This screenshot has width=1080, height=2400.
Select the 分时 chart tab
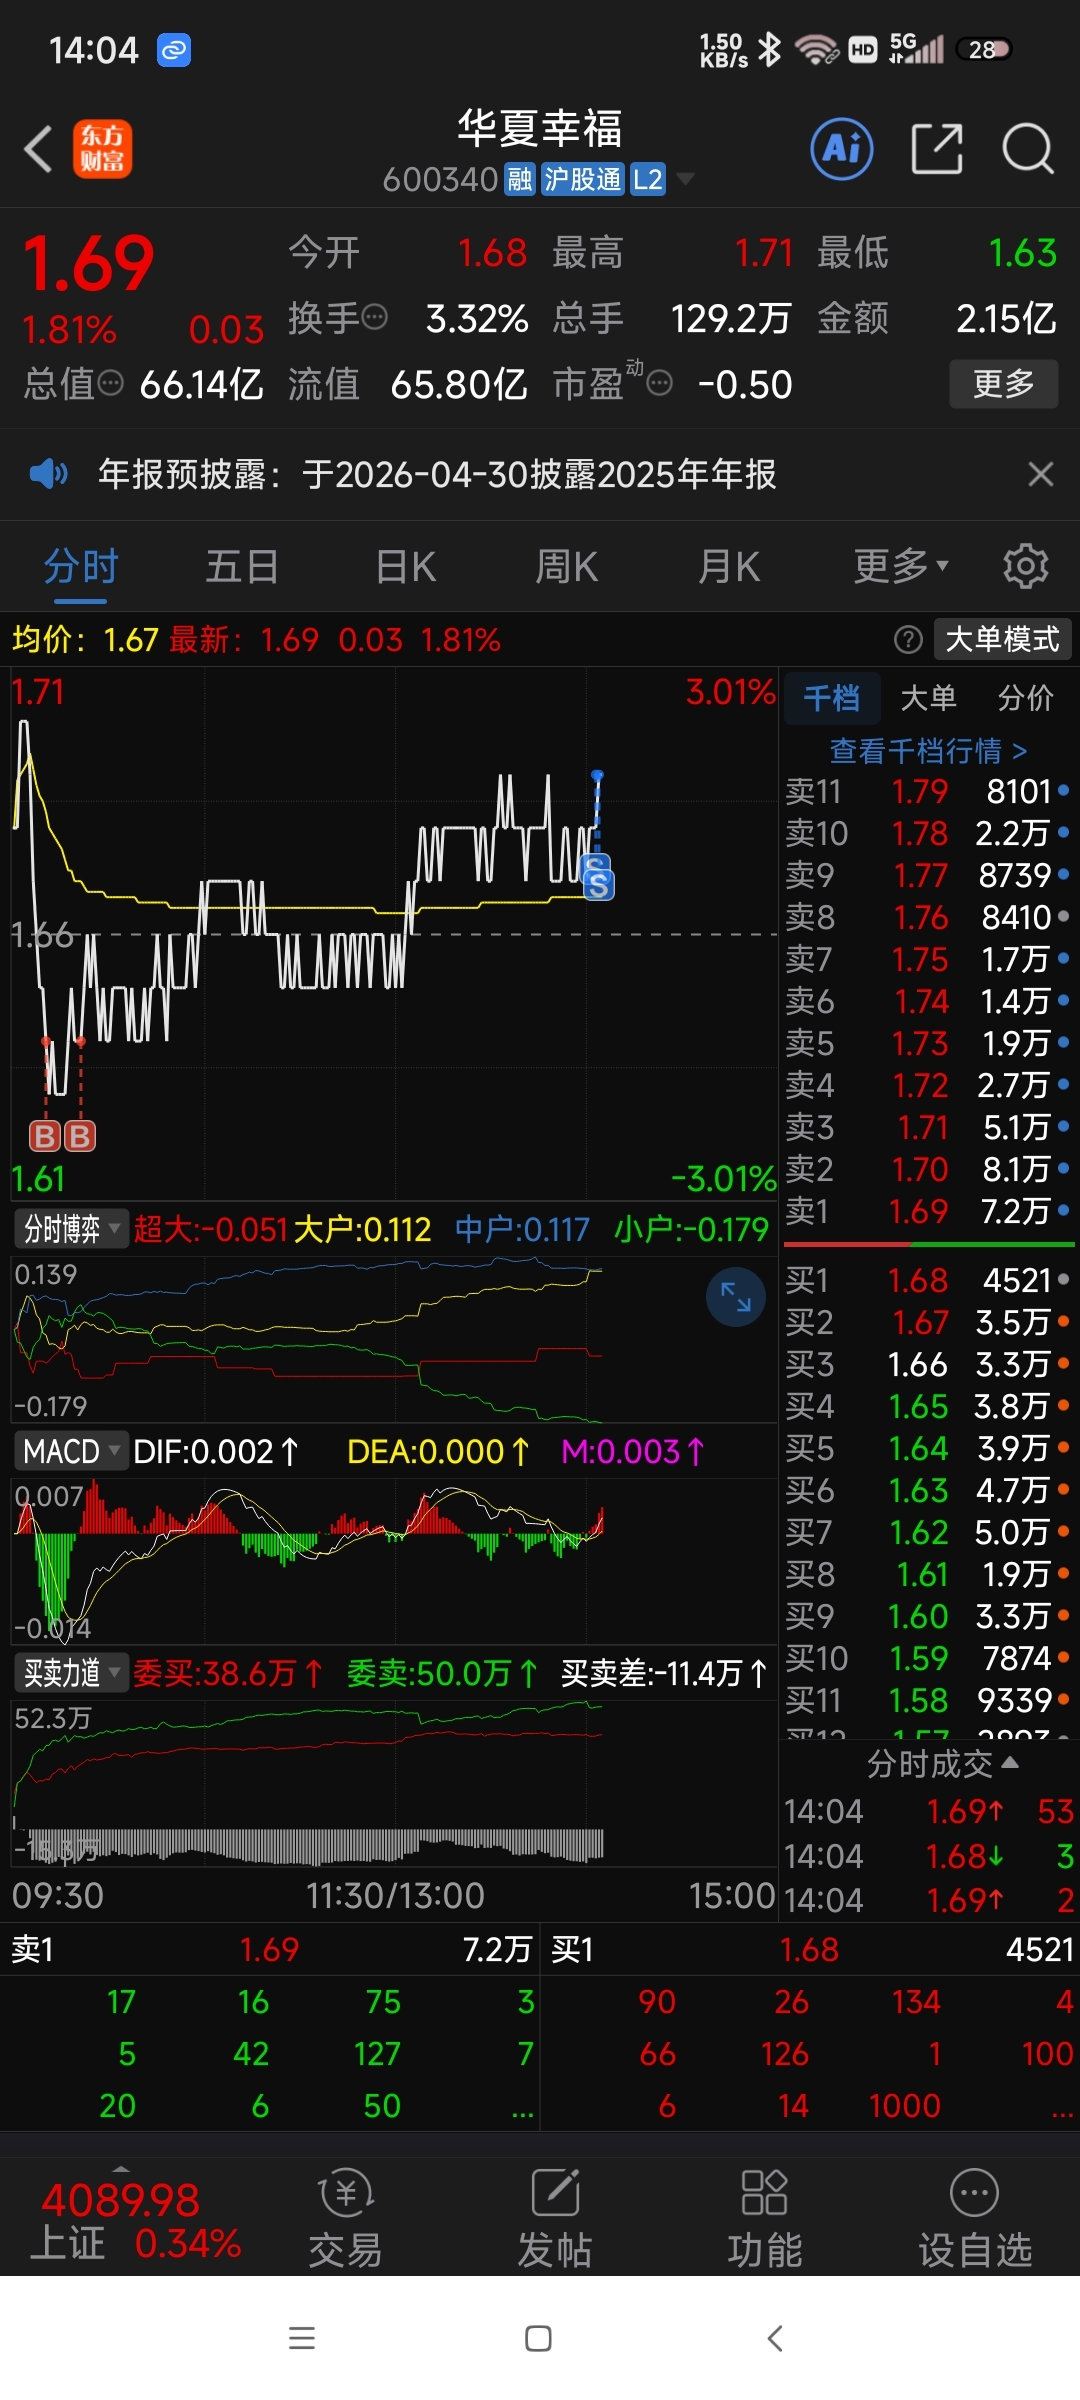[81, 567]
